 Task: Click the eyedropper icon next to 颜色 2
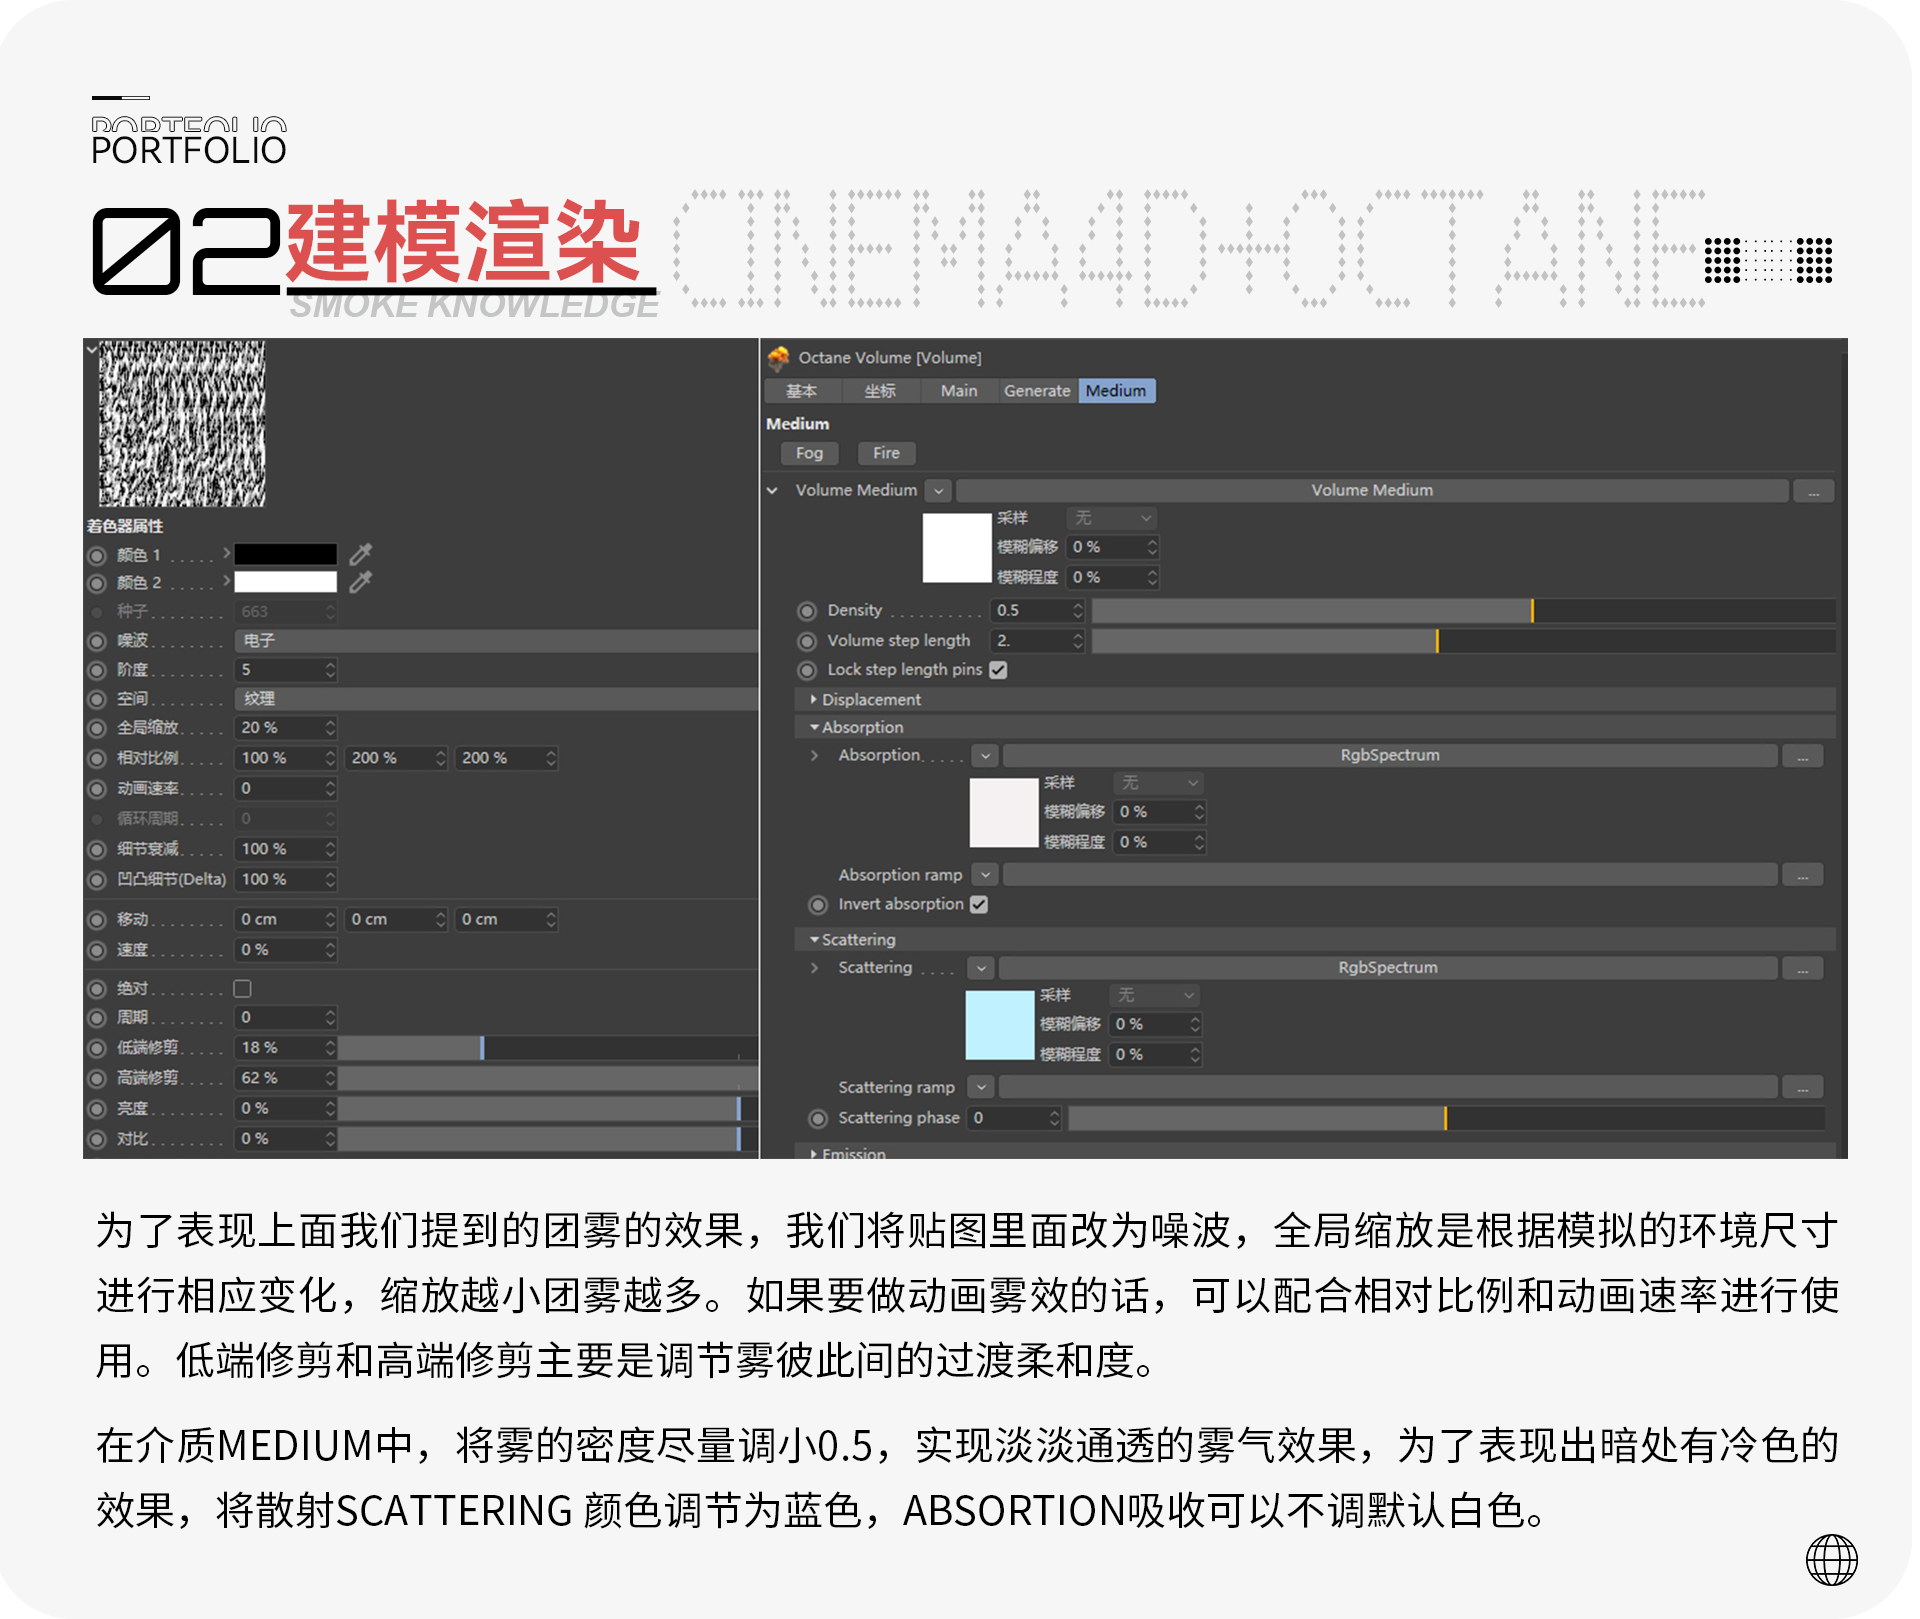point(362,582)
